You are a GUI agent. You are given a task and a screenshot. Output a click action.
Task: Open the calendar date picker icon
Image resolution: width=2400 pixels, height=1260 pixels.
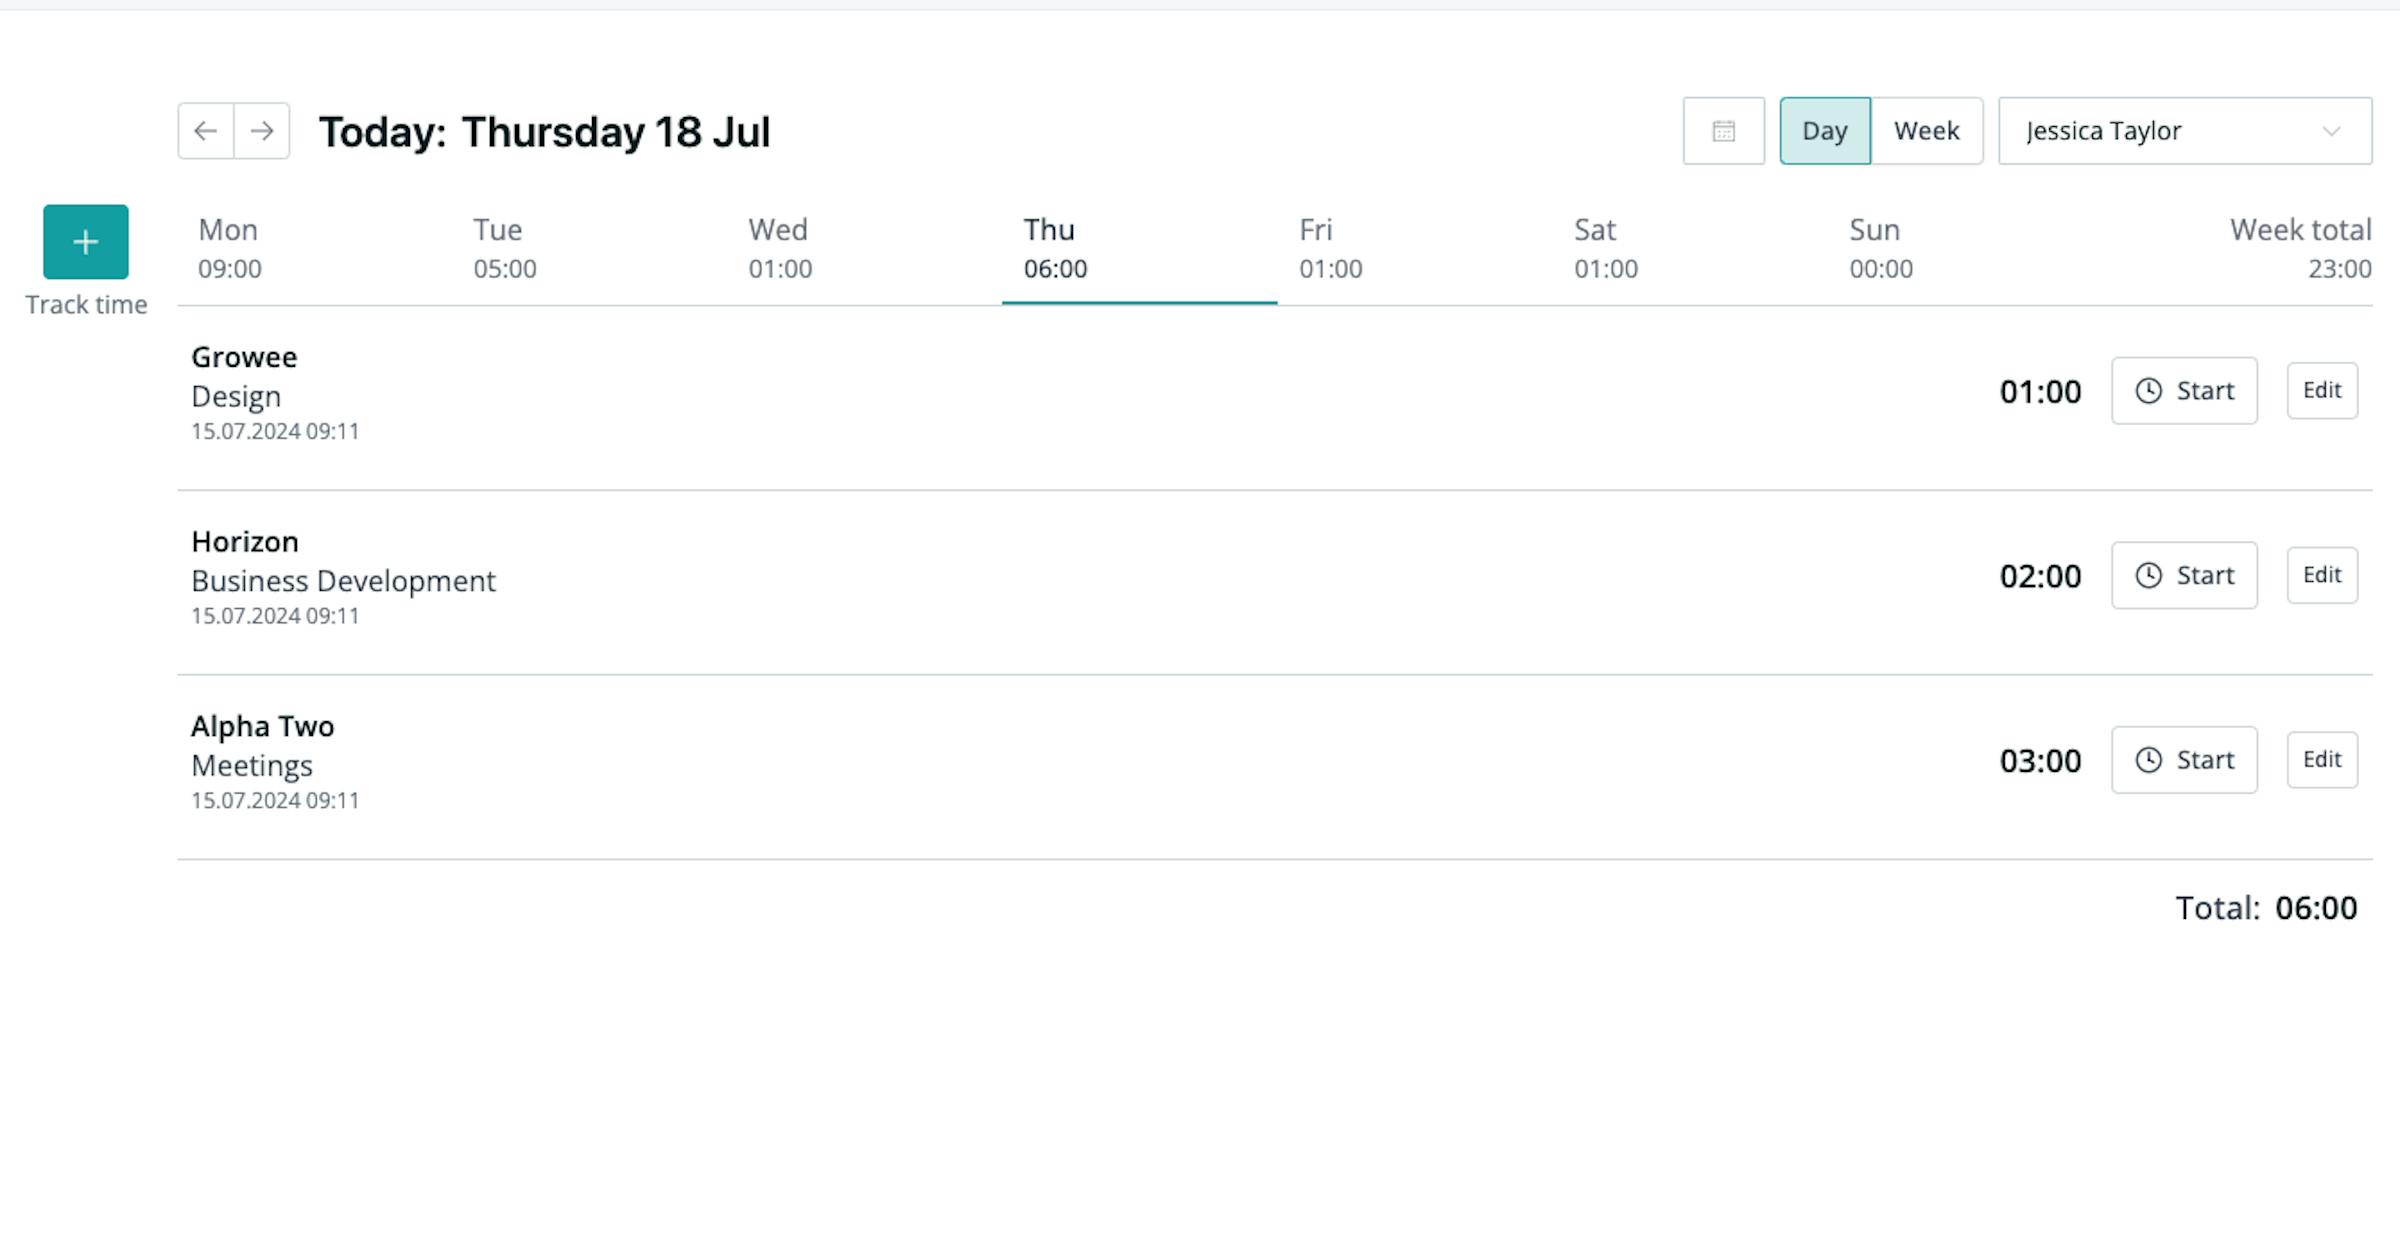coord(1724,131)
